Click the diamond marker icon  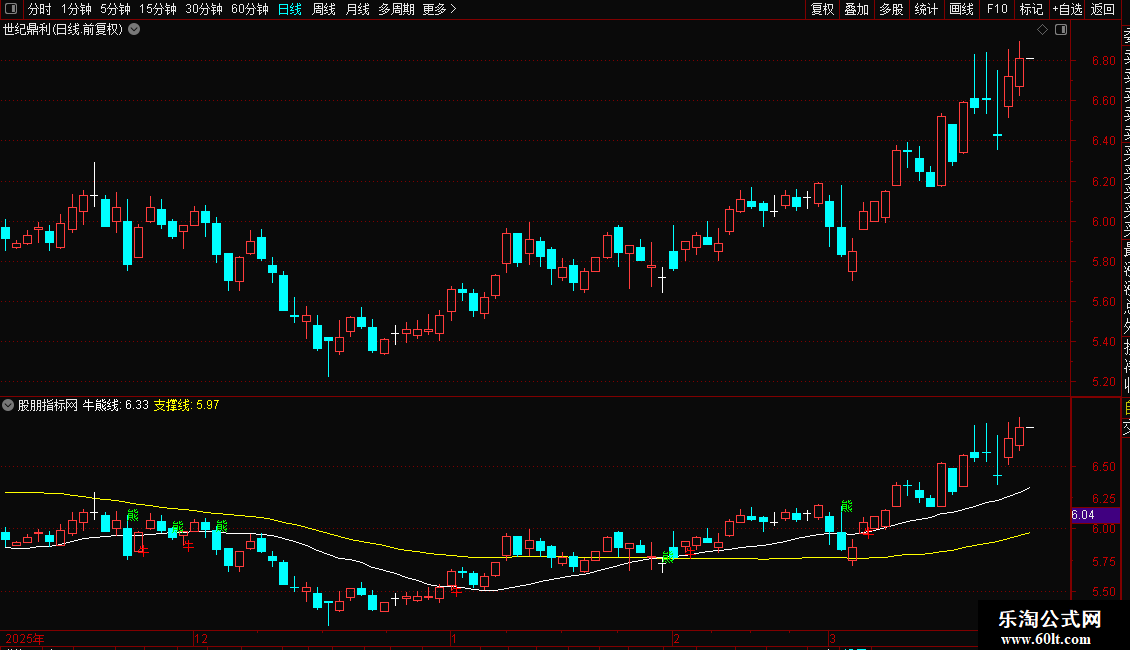(x=1042, y=30)
